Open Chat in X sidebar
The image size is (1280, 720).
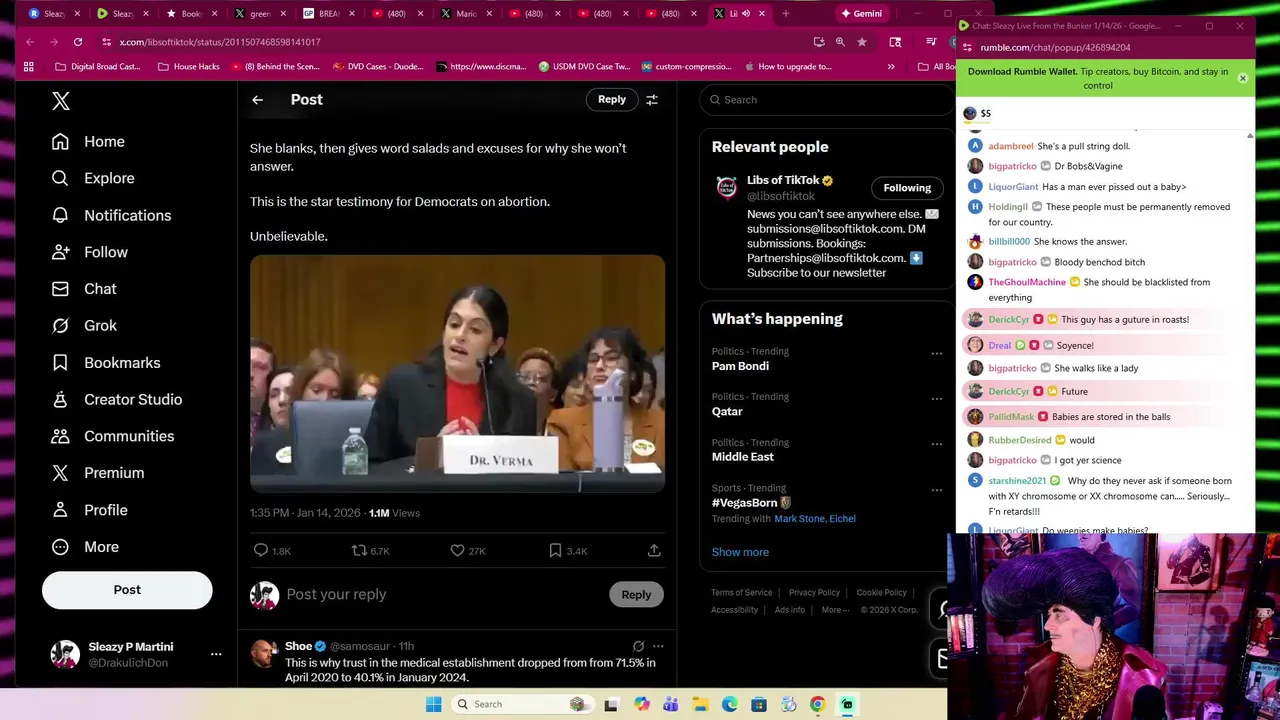84,289
